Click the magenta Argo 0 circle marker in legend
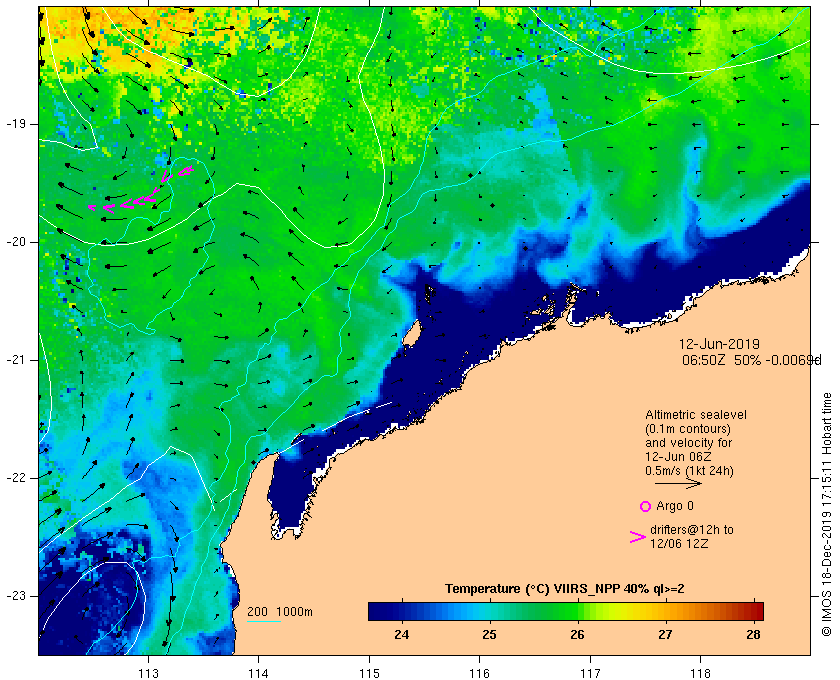This screenshot has height=680, width=840. pos(646,506)
